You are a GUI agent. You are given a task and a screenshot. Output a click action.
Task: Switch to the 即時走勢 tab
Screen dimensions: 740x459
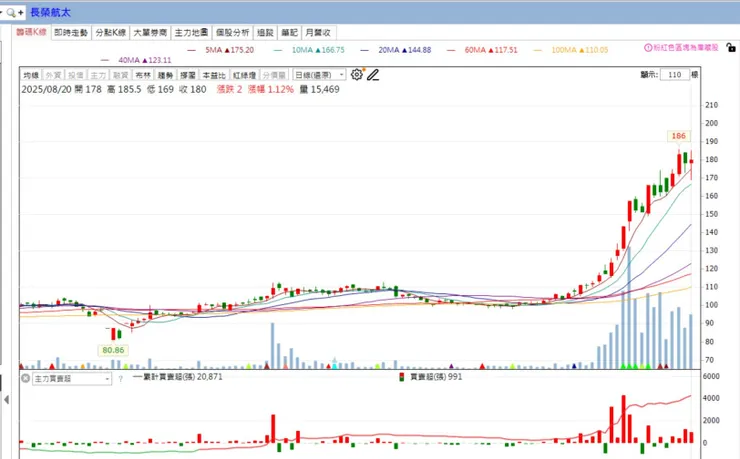71,33
